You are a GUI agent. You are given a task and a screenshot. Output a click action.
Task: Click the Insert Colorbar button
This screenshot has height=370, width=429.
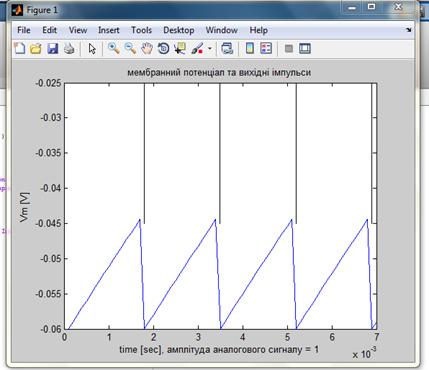tap(250, 49)
